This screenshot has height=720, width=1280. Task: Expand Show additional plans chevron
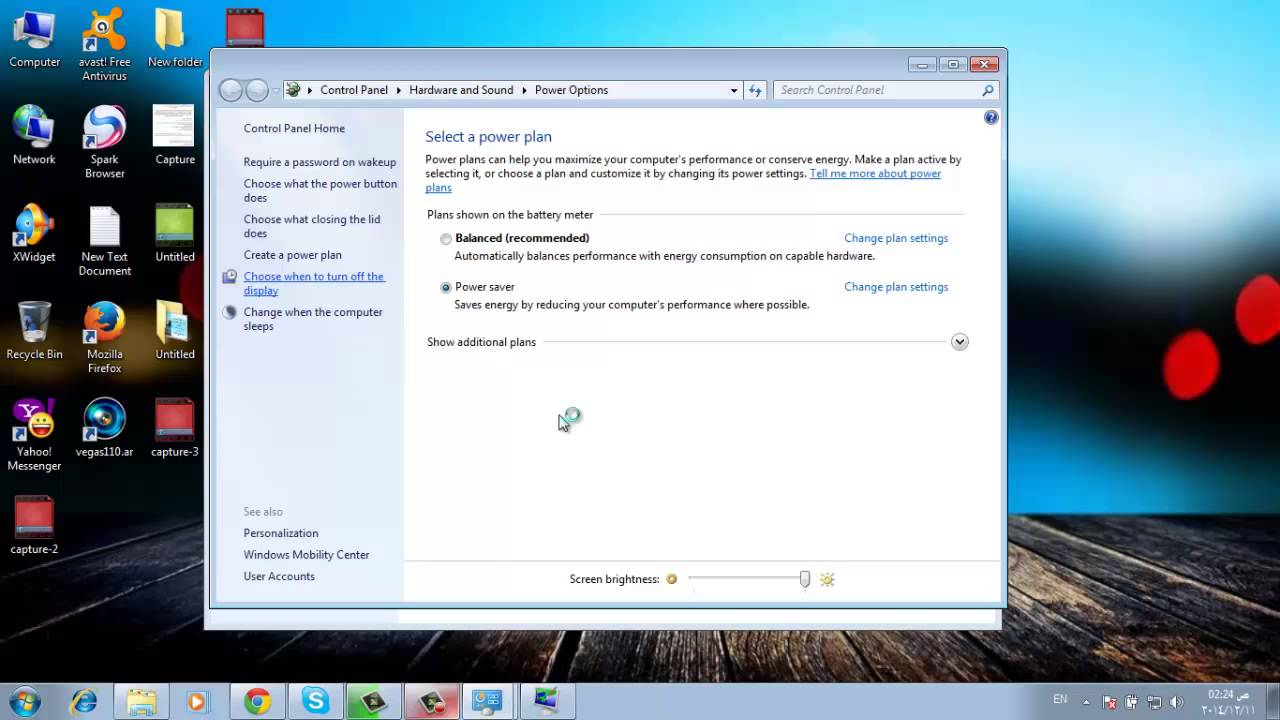pyautogui.click(x=960, y=342)
